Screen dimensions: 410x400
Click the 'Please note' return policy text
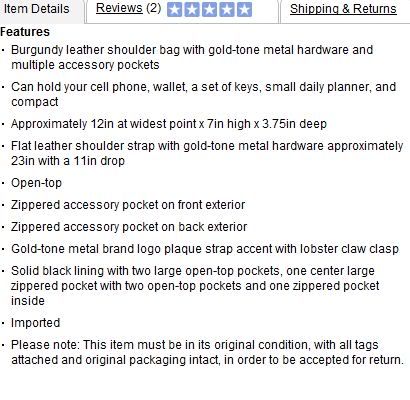(207, 352)
